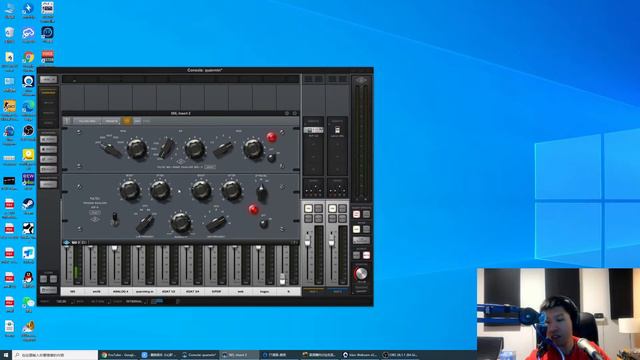Click the high atten knob on lower Pultec
640x360 pixels.
click(x=231, y=190)
